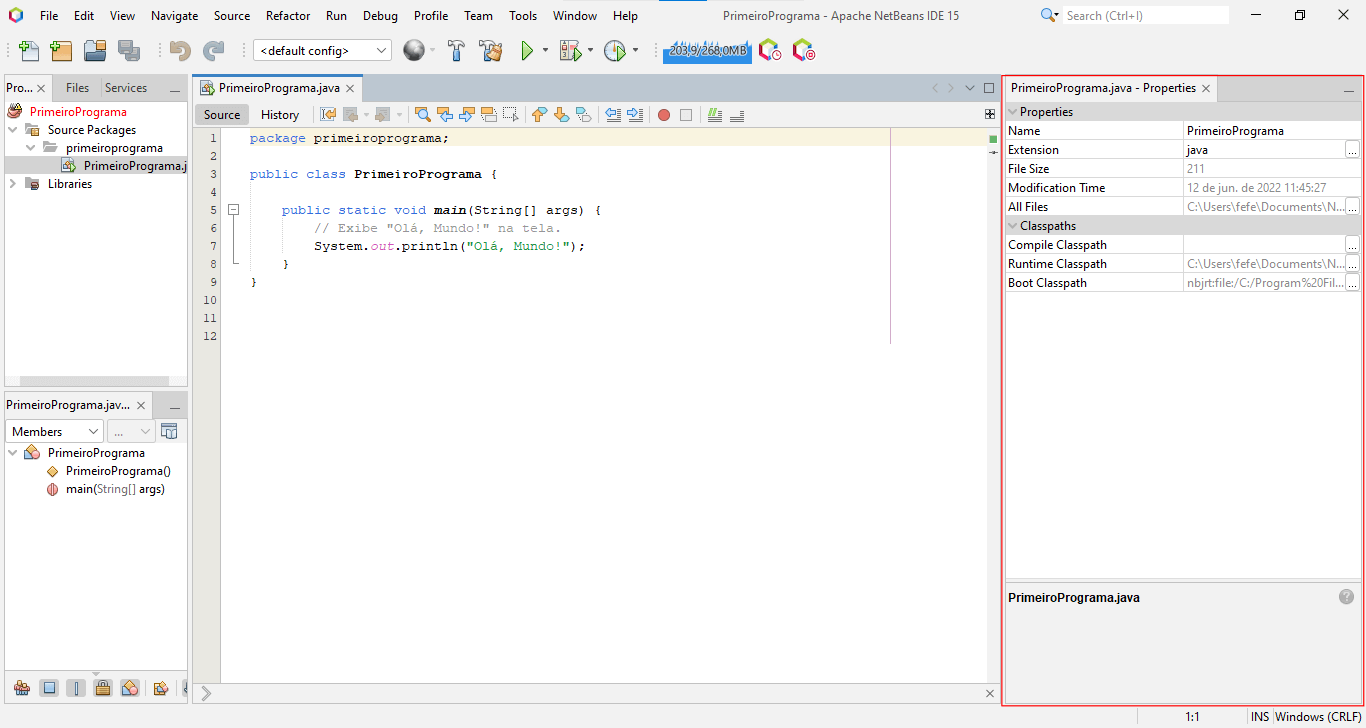Viewport: 1366px width, 728px height.
Task: Toggle comment on highlighted code
Action: point(714,114)
